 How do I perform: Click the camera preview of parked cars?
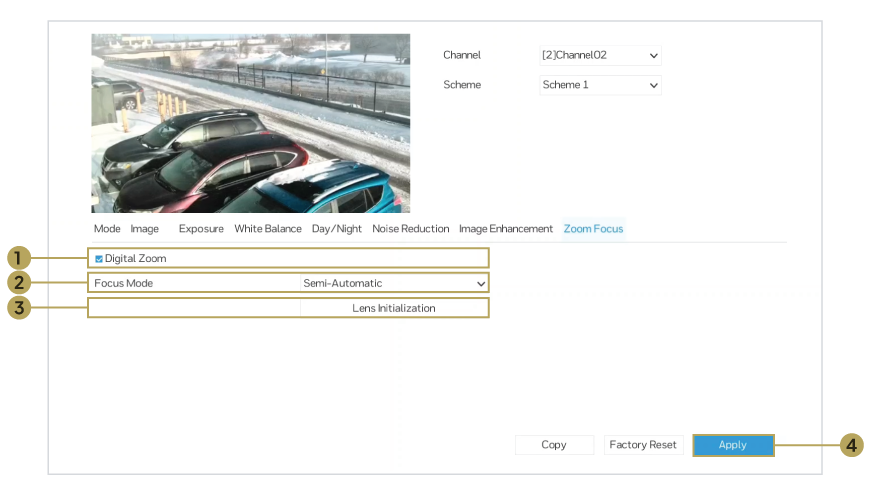pyautogui.click(x=251, y=123)
